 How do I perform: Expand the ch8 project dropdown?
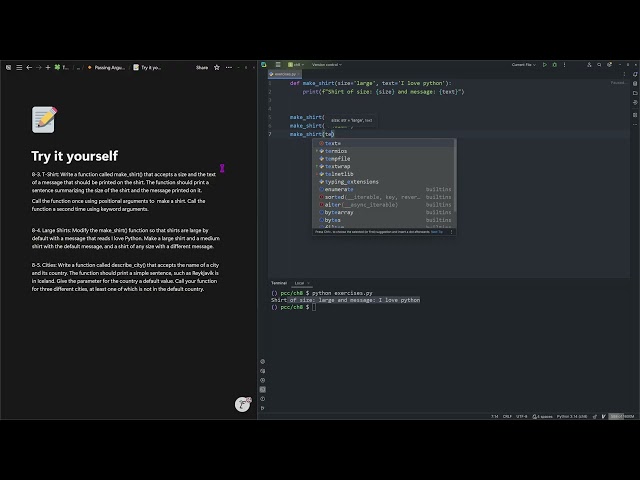296,64
